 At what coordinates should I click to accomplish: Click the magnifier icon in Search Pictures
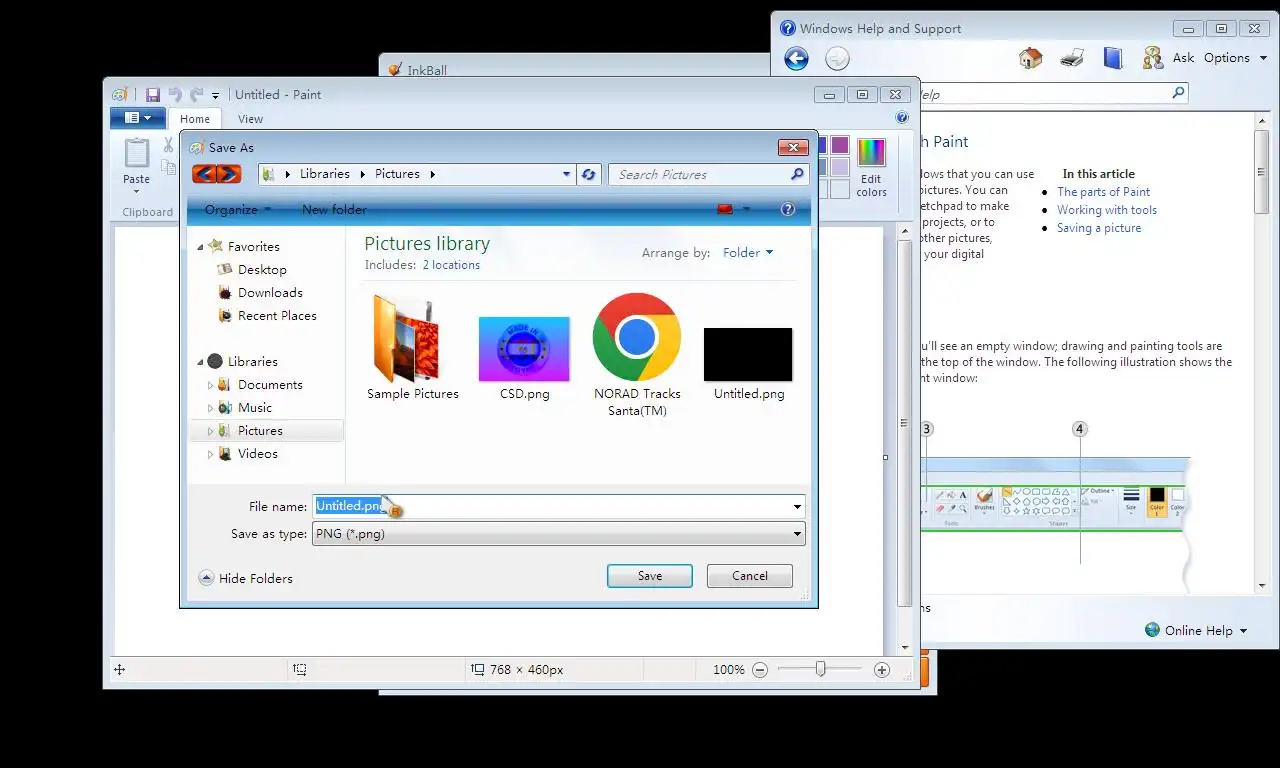pyautogui.click(x=797, y=174)
